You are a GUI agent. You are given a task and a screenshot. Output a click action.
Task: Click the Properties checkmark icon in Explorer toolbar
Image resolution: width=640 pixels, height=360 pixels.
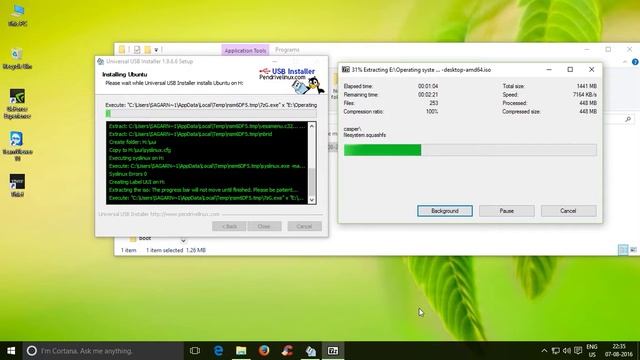point(137,50)
